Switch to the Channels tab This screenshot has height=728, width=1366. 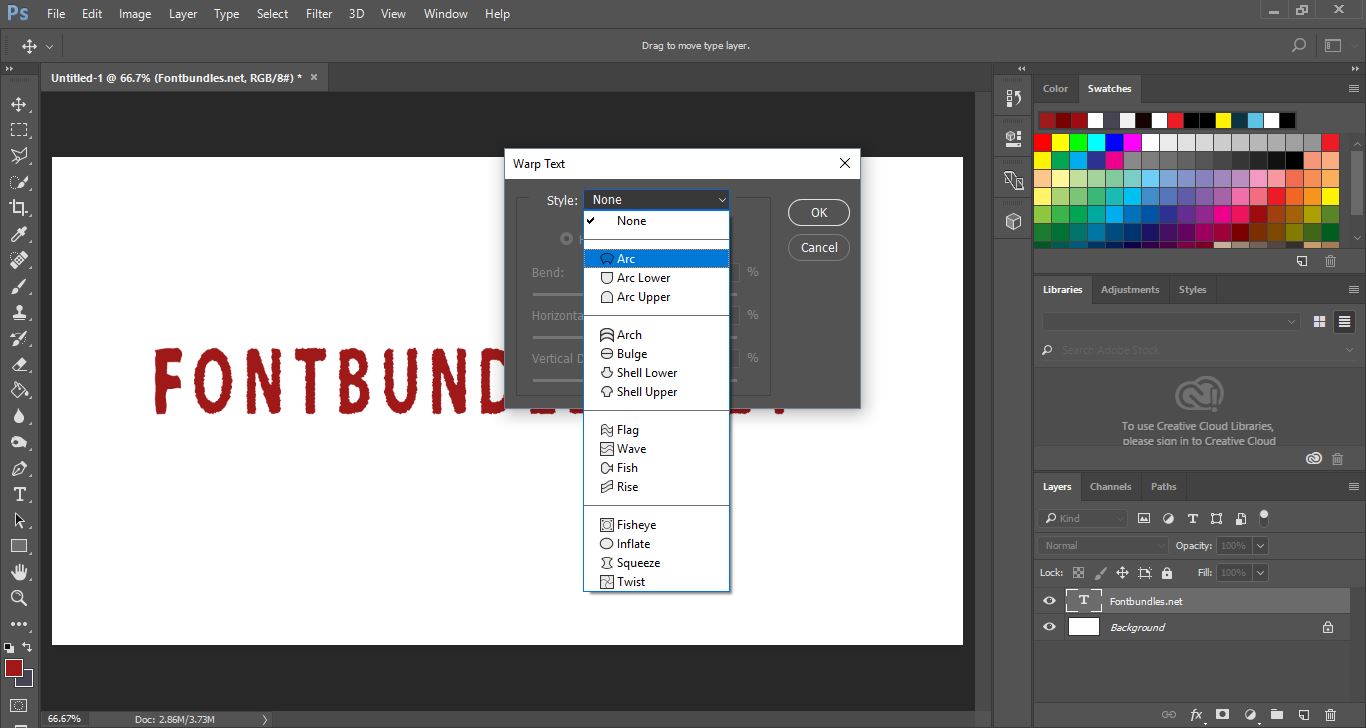tap(1110, 486)
